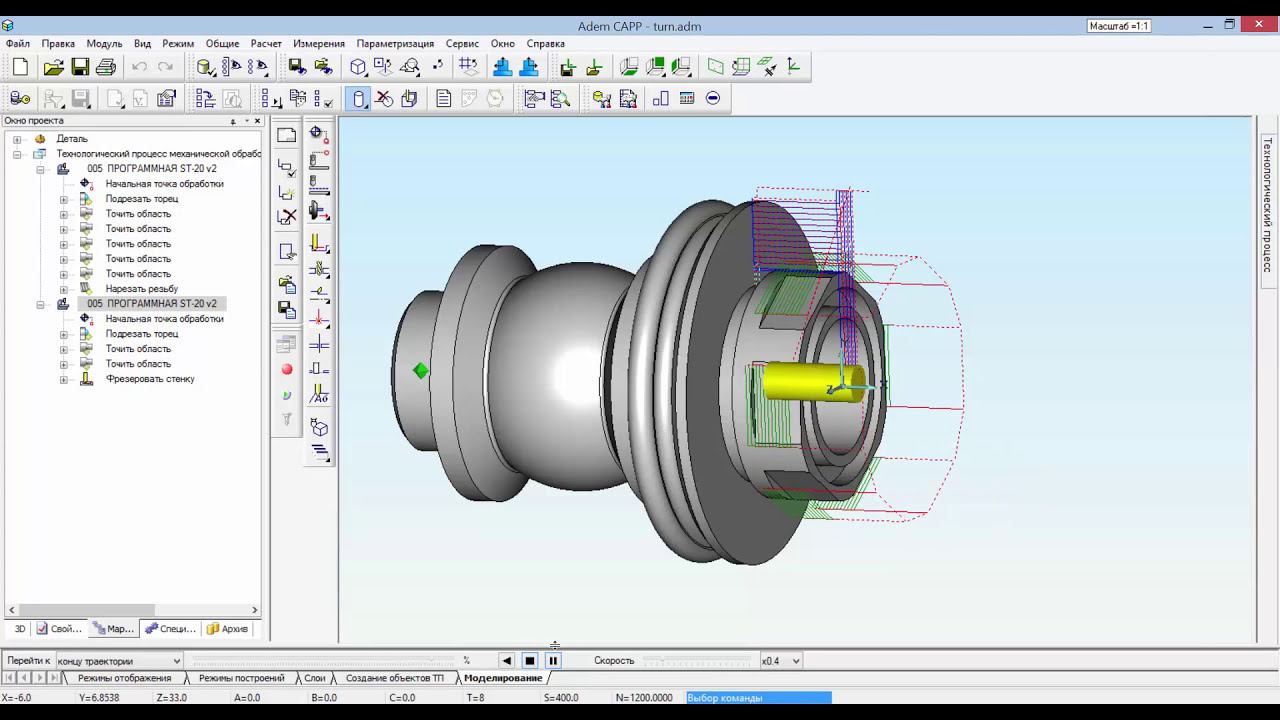1280x720 pixels.
Task: Click the calculator icon in second toolbar
Action: (687, 98)
